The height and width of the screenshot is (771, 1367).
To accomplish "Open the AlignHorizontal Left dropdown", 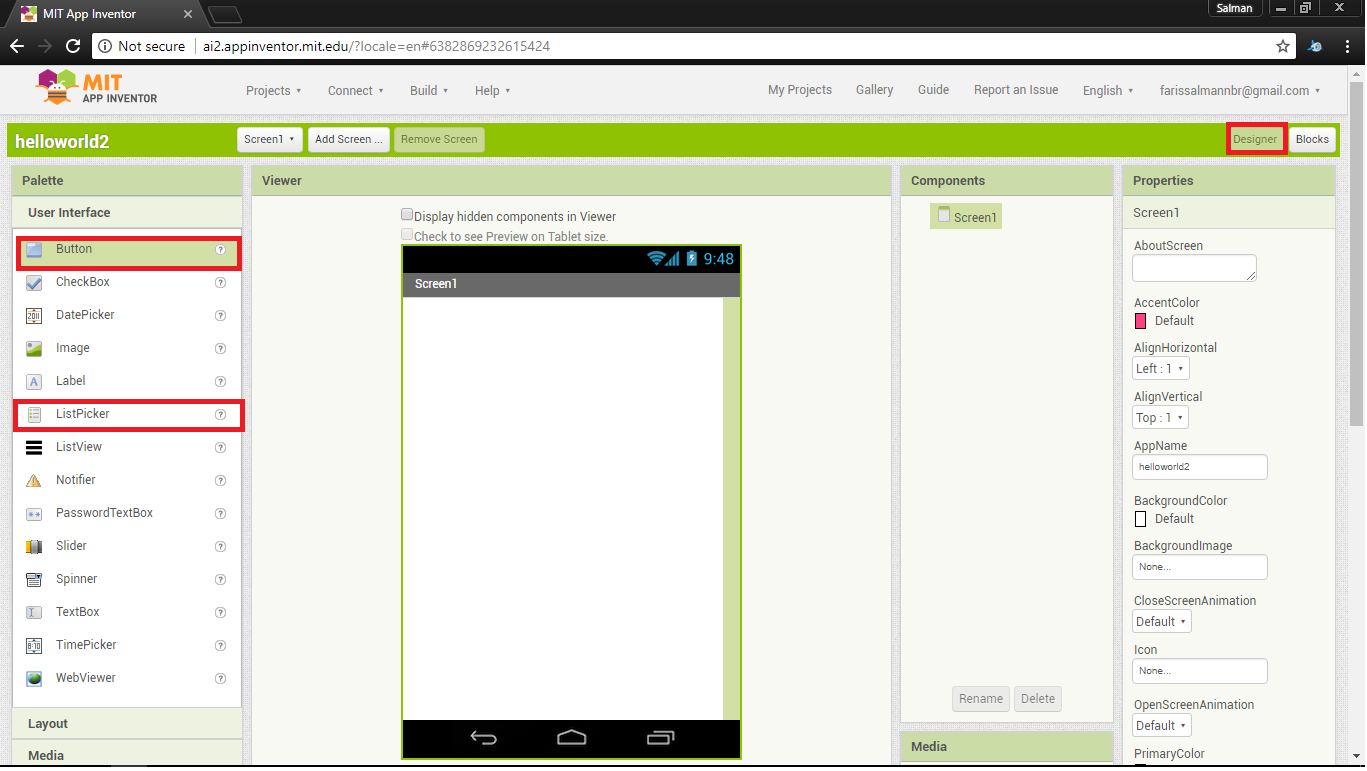I will point(1161,369).
